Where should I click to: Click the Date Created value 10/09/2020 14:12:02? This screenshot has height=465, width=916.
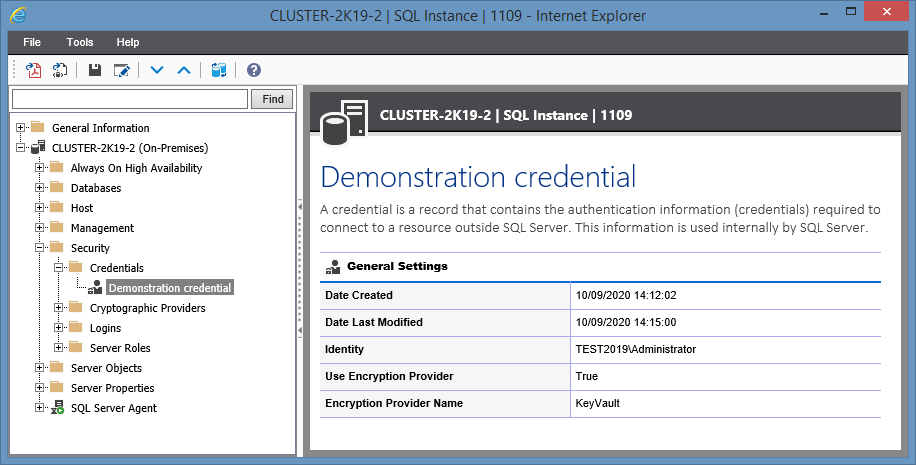click(626, 295)
